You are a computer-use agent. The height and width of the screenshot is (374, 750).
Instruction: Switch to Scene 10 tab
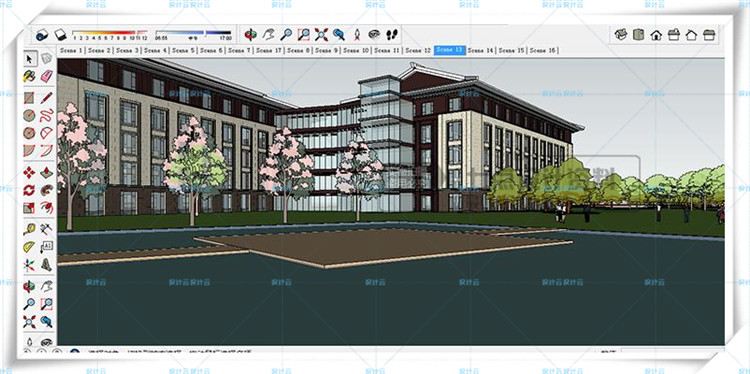356,50
